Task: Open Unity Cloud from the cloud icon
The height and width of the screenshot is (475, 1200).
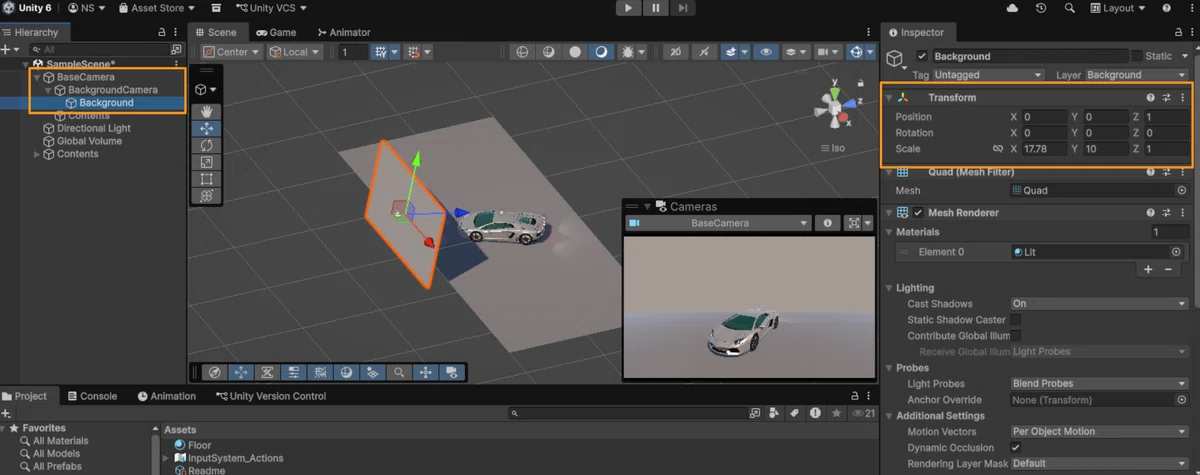Action: [x=1013, y=8]
